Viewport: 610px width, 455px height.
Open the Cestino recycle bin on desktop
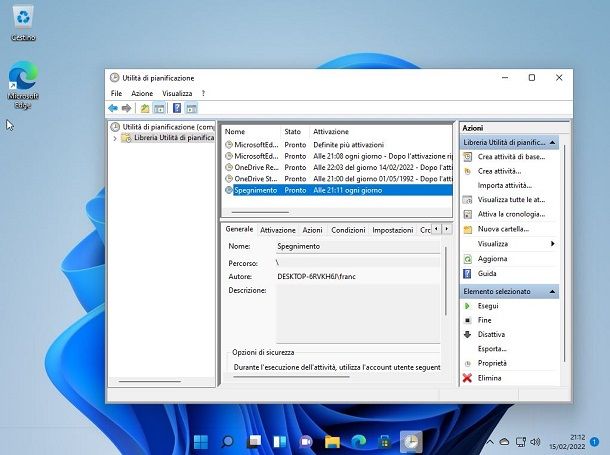(23, 24)
